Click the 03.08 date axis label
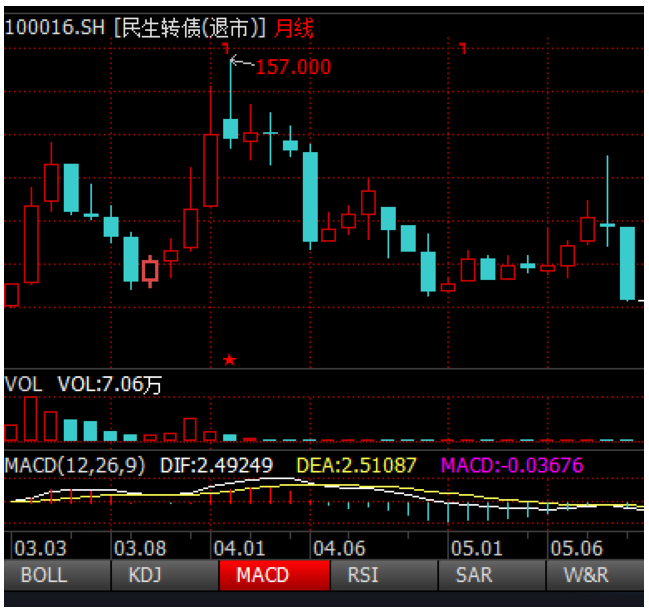 click(x=140, y=548)
